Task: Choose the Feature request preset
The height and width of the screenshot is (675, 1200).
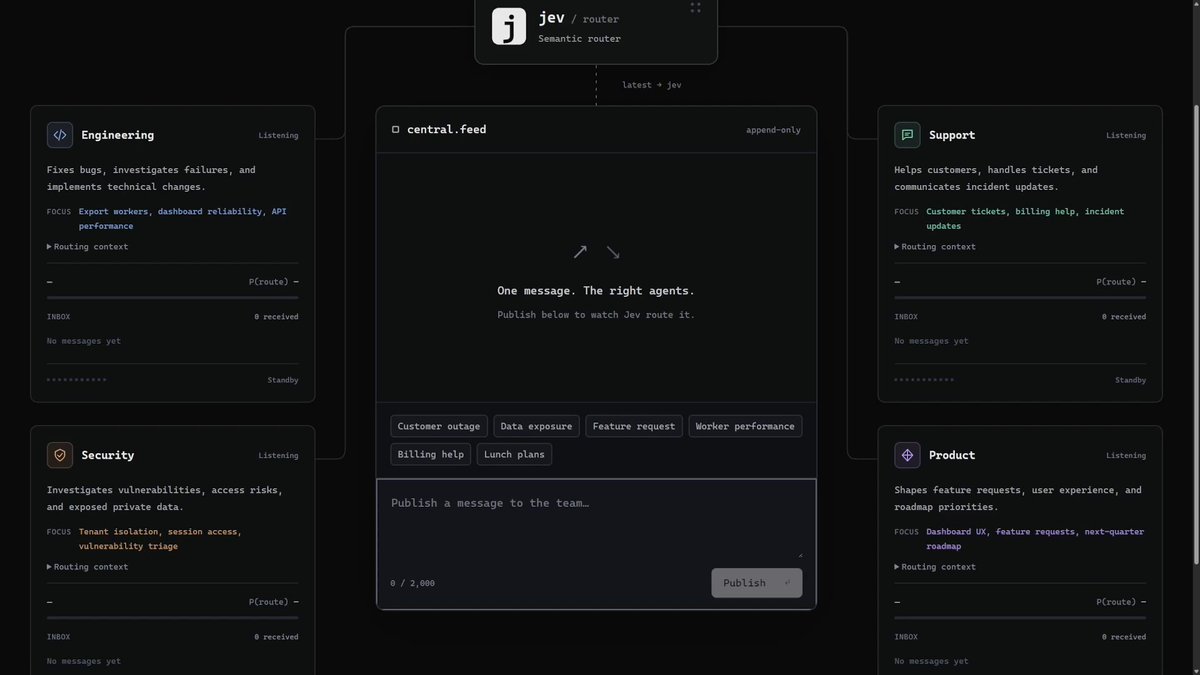Action: tap(634, 426)
